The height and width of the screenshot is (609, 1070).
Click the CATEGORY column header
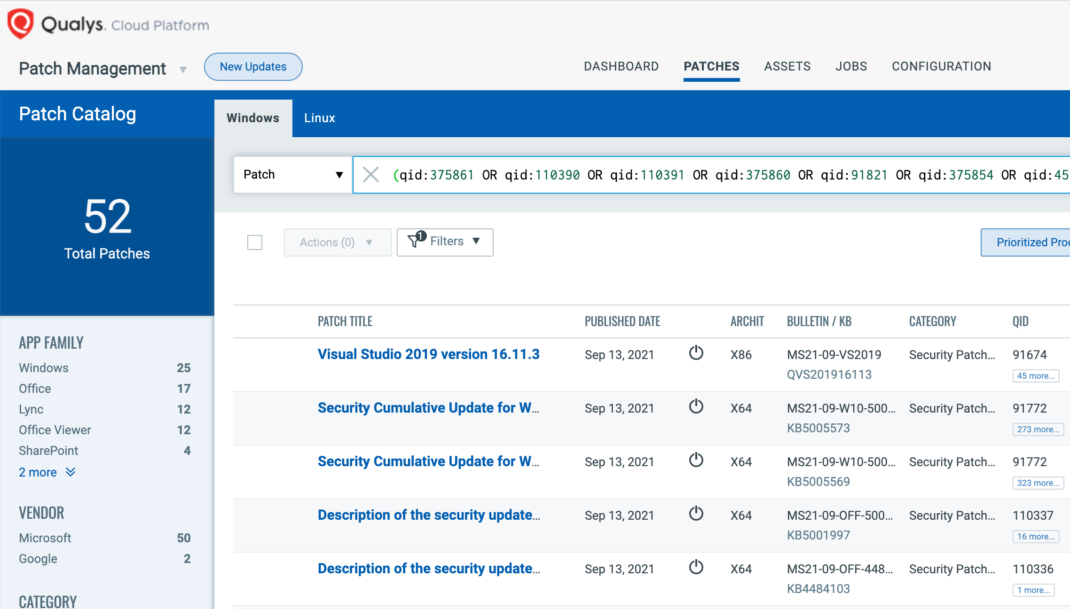[x=933, y=322]
